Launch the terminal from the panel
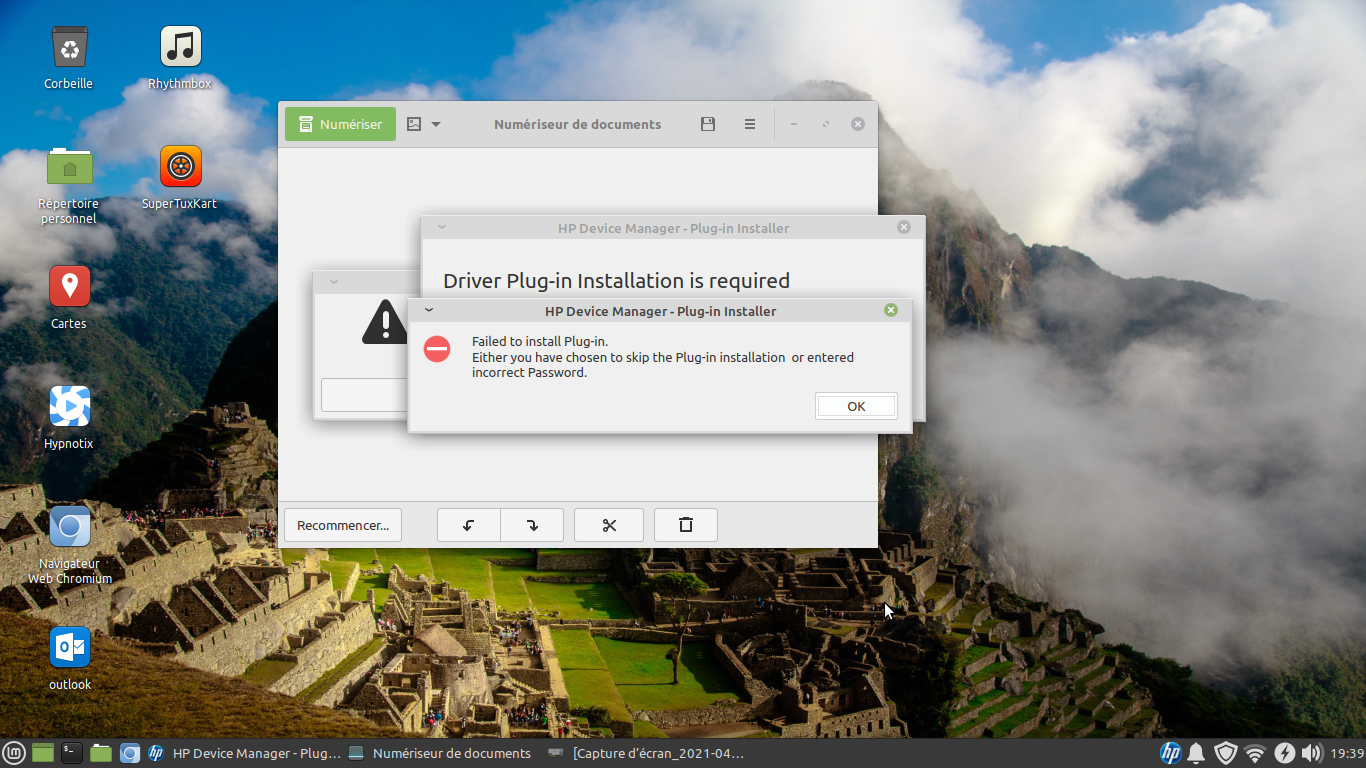This screenshot has width=1366, height=768. [71, 753]
